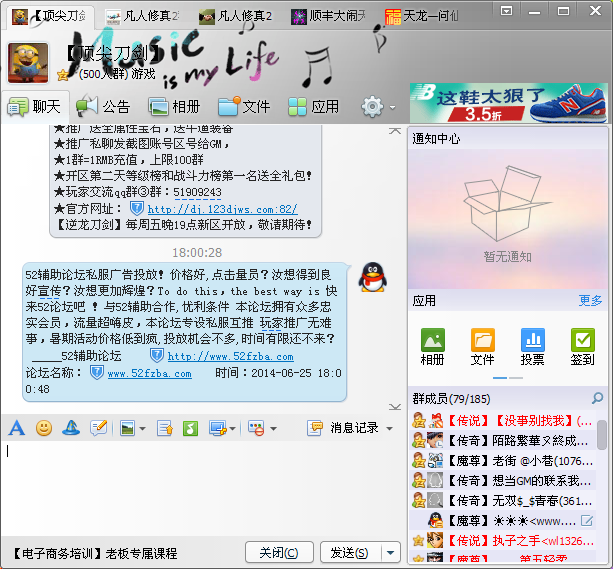Open the 相册 app in sidebar
The width and height of the screenshot is (613, 569).
coord(432,347)
